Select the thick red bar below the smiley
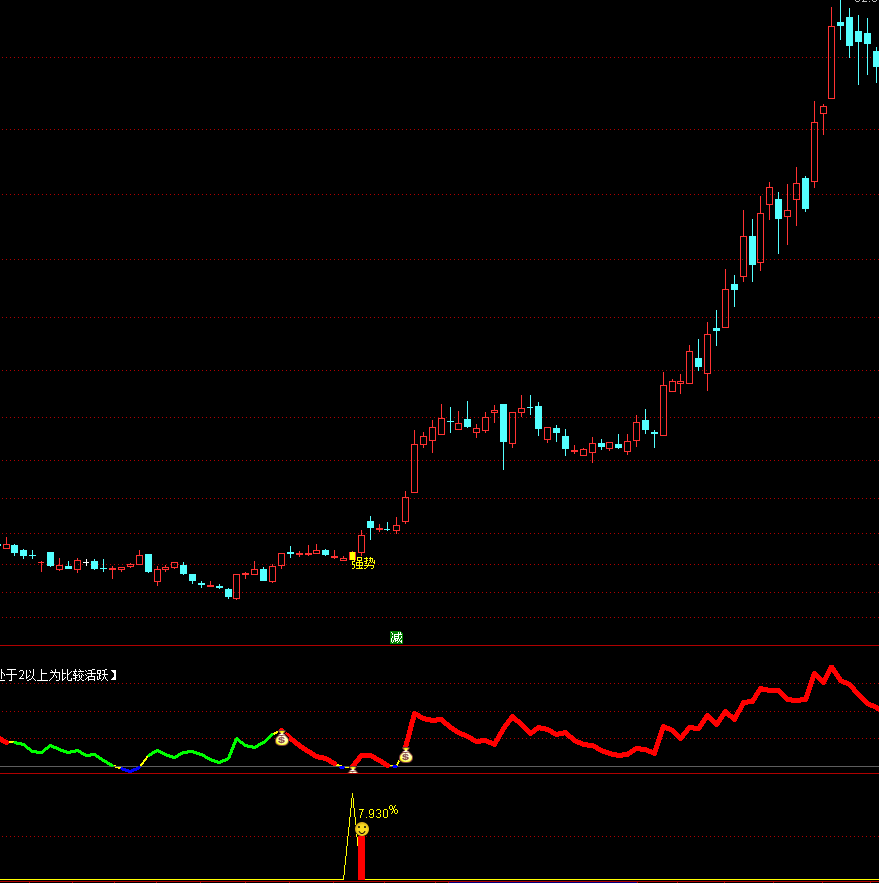The height and width of the screenshot is (883, 879). pos(361,860)
